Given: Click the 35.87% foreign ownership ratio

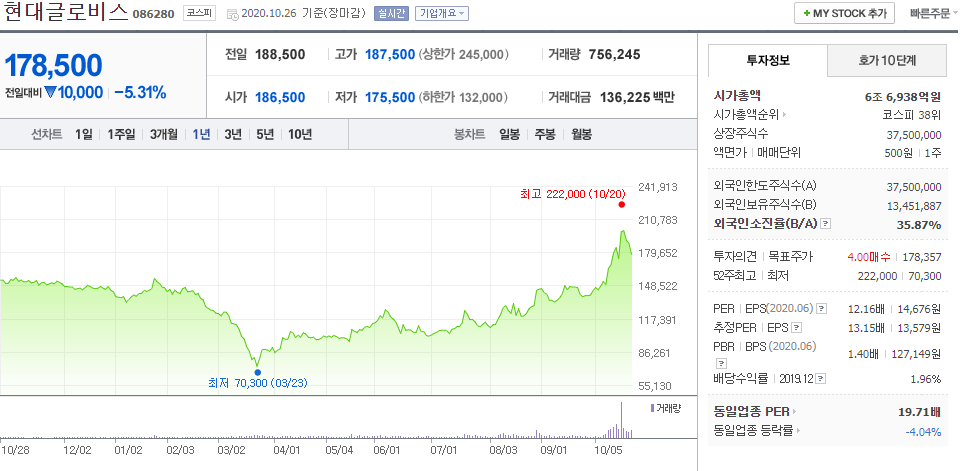Looking at the screenshot, I should click(x=919, y=224).
